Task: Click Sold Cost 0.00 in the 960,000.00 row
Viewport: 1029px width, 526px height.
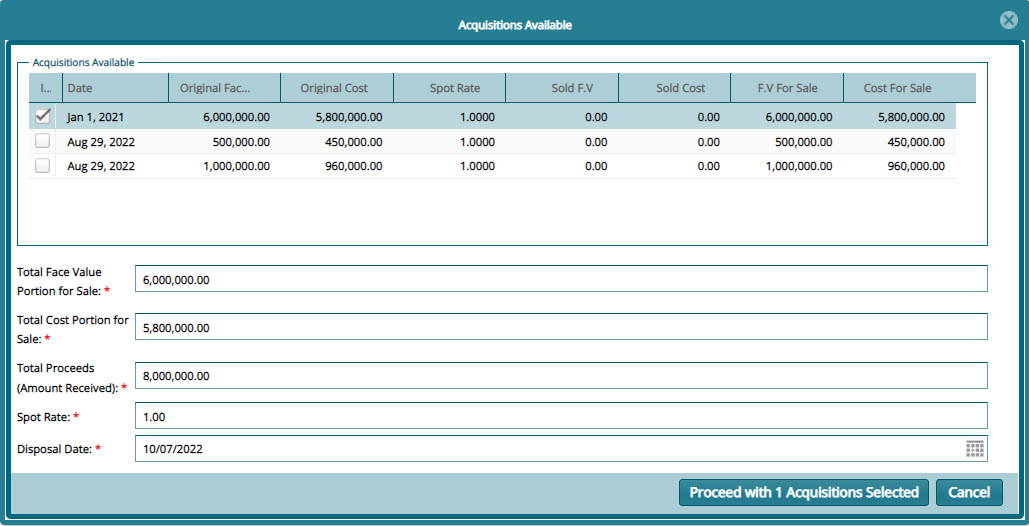Action: pyautogui.click(x=709, y=167)
